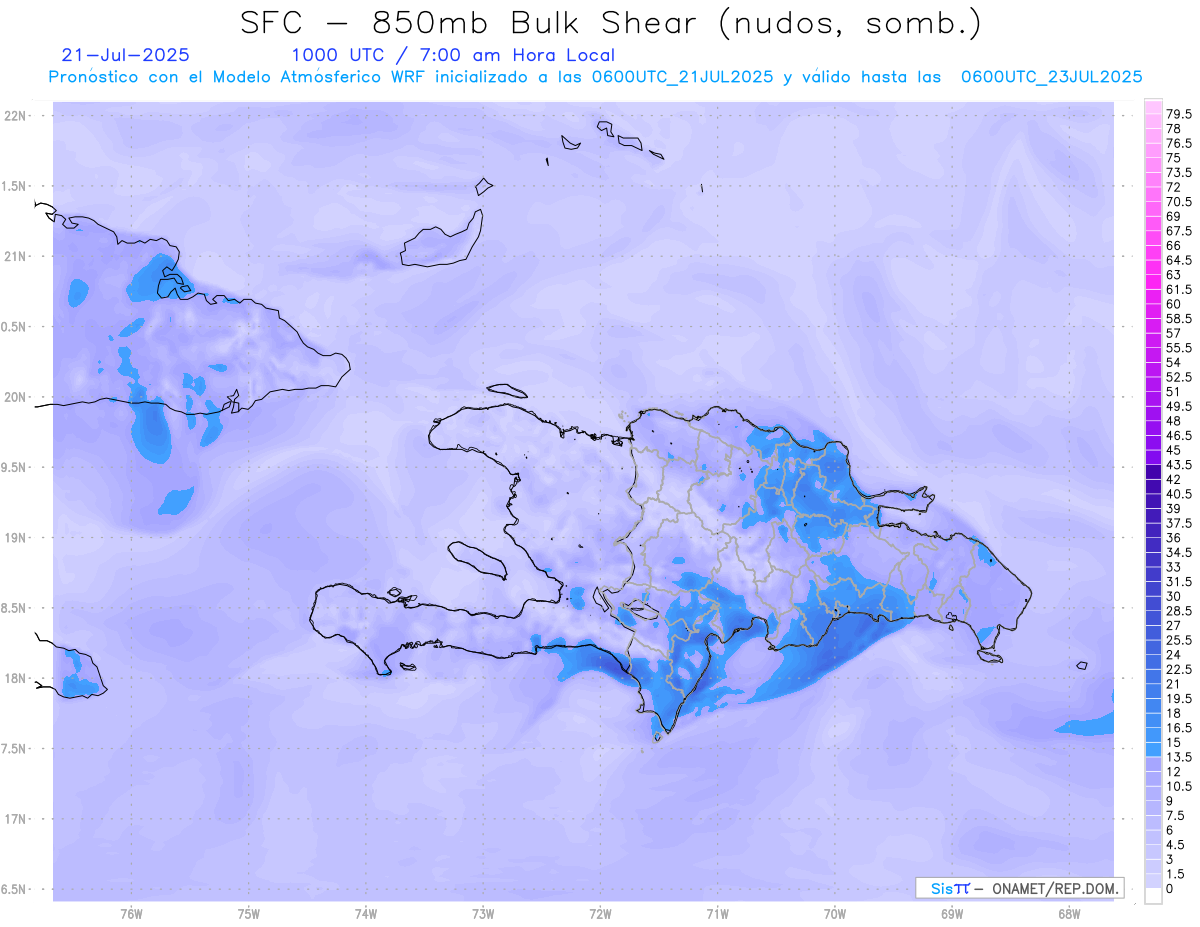Click the '70.5' value on the color scale

[1179, 202]
